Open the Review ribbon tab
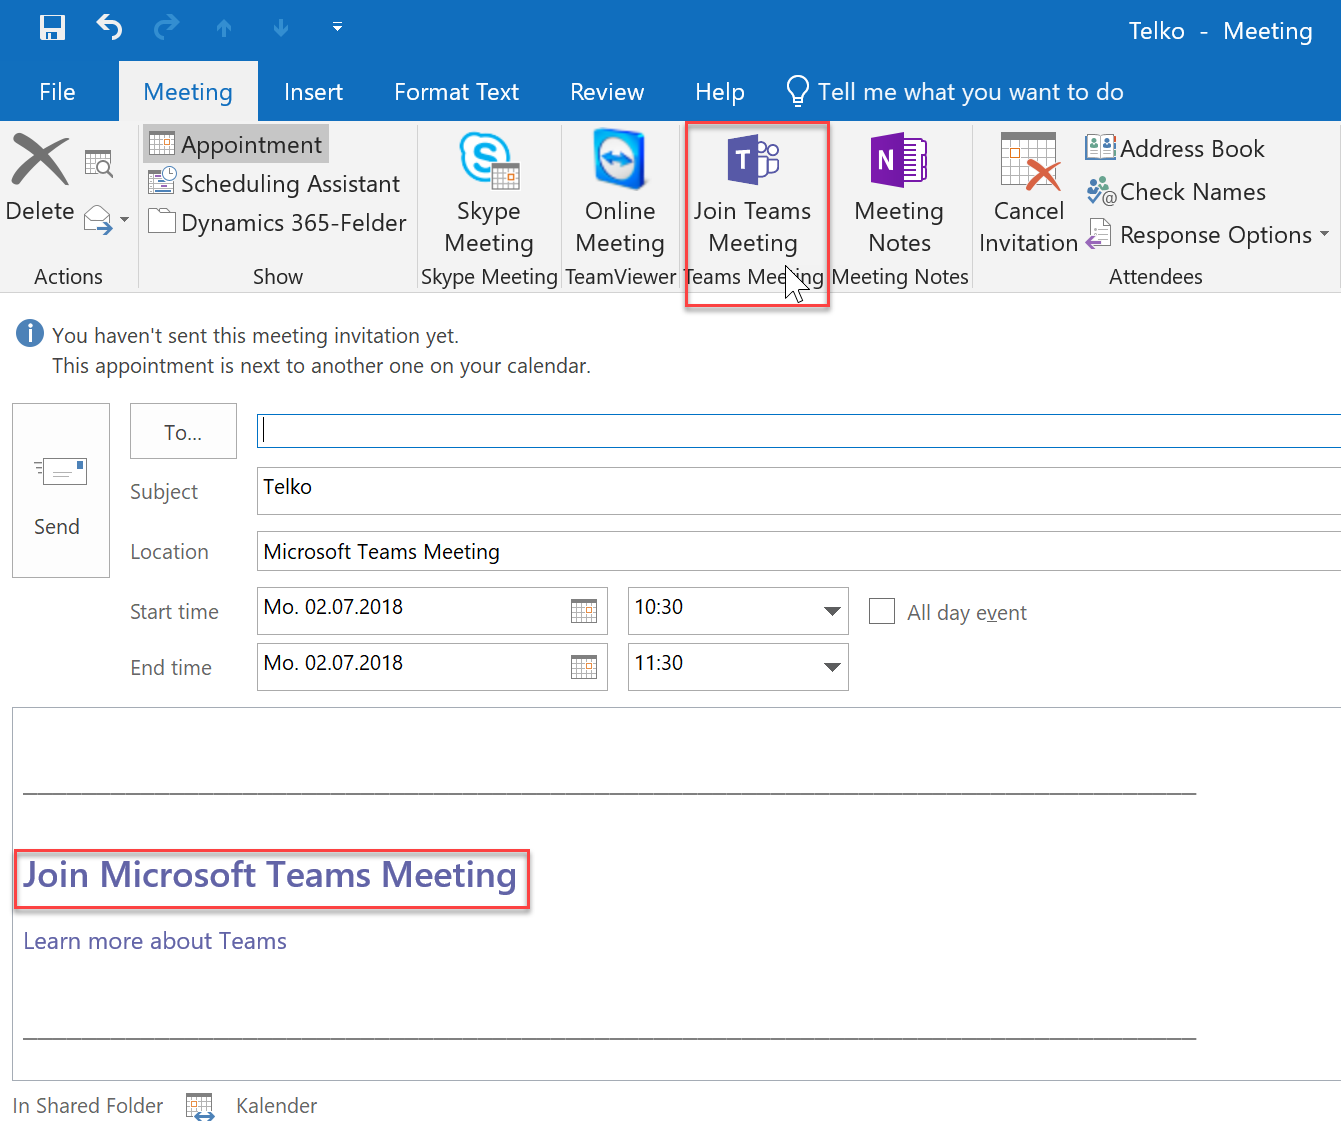Screen dimensions: 1341x1132 (x=607, y=92)
